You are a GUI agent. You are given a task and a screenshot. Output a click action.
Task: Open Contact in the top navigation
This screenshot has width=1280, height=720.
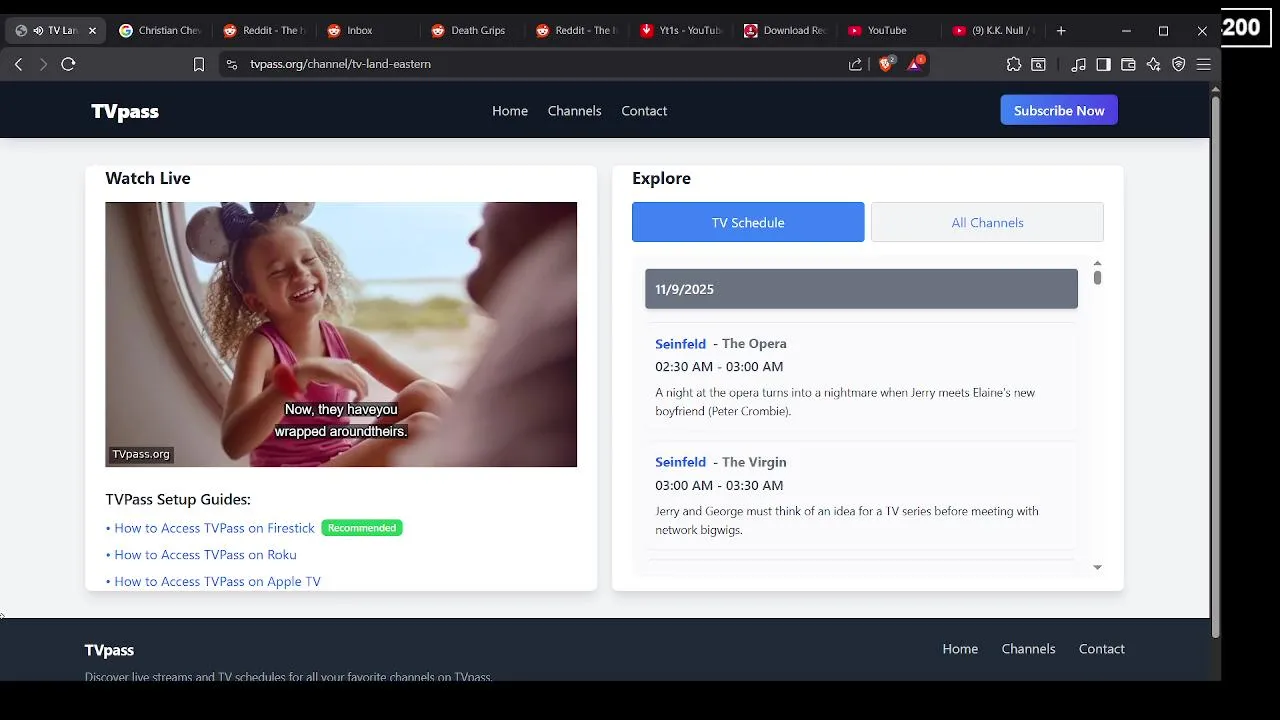click(x=644, y=111)
